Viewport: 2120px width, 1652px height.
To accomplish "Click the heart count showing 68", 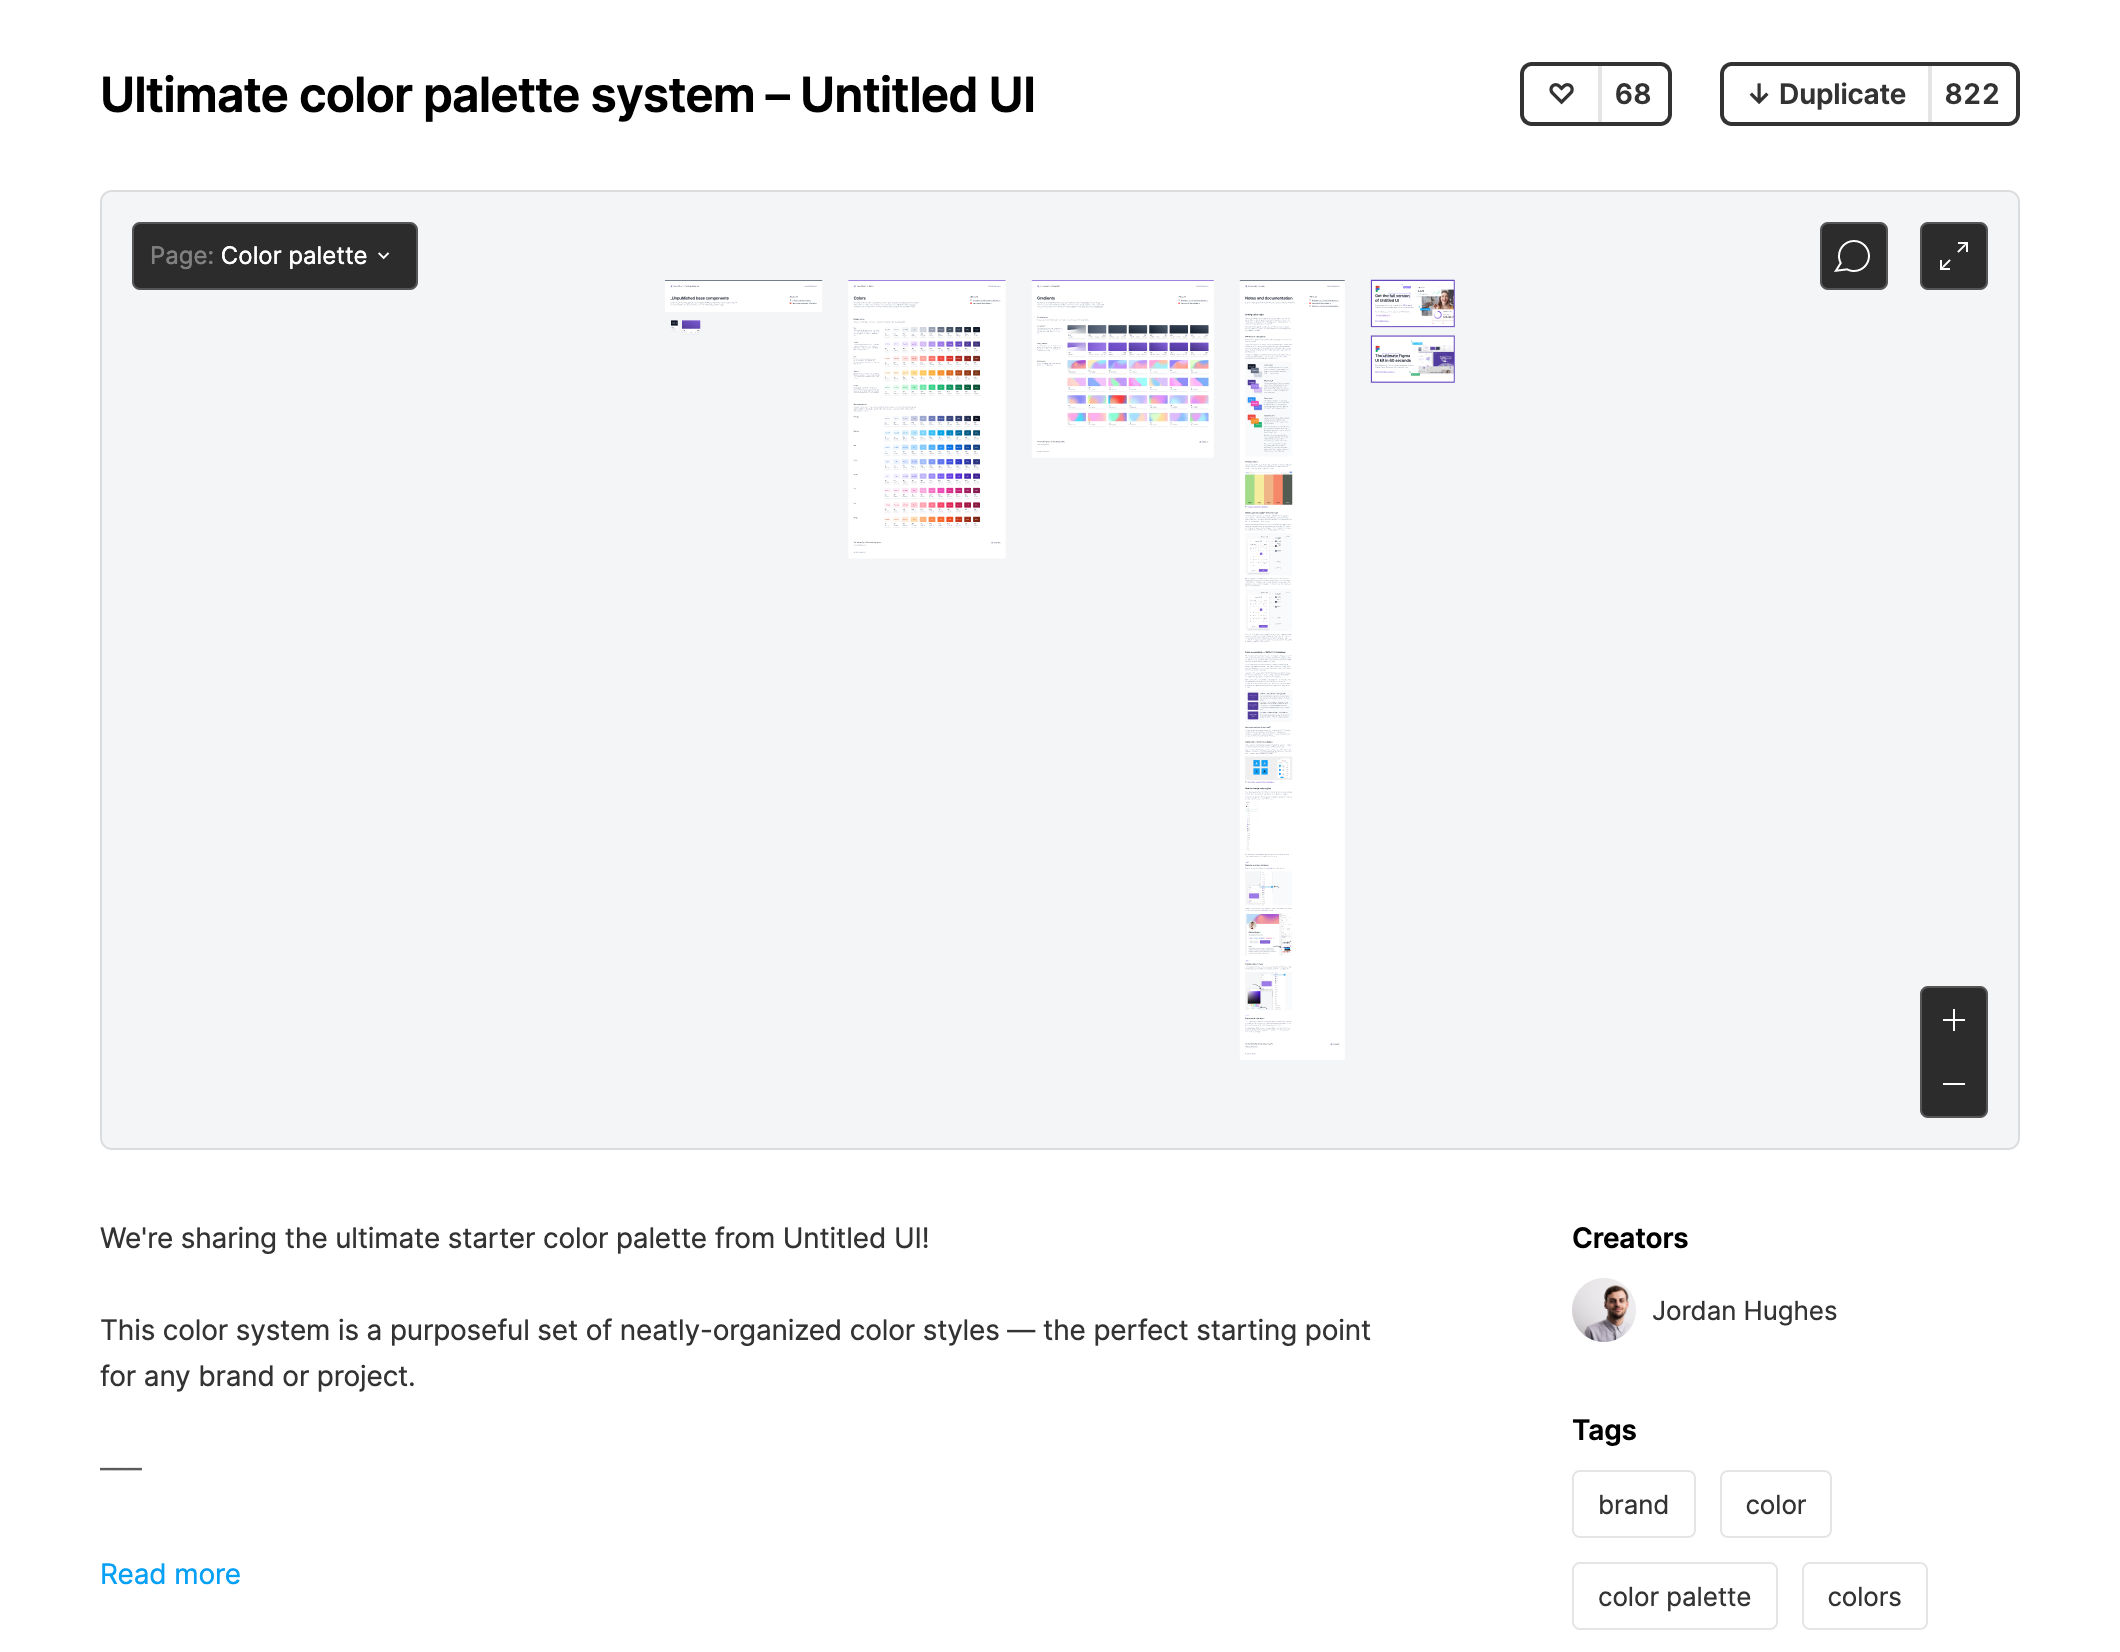I will (x=1634, y=94).
